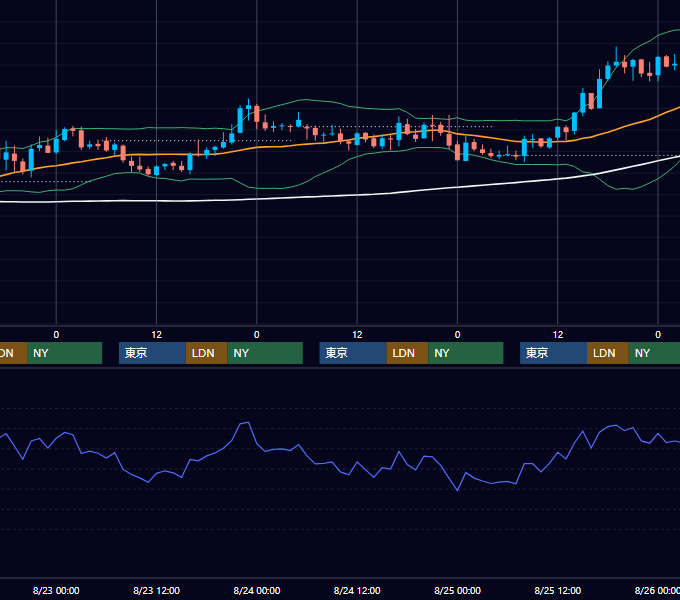The image size is (680, 600).
Task: Click the 8/25 NY session block
Action: pos(654,353)
